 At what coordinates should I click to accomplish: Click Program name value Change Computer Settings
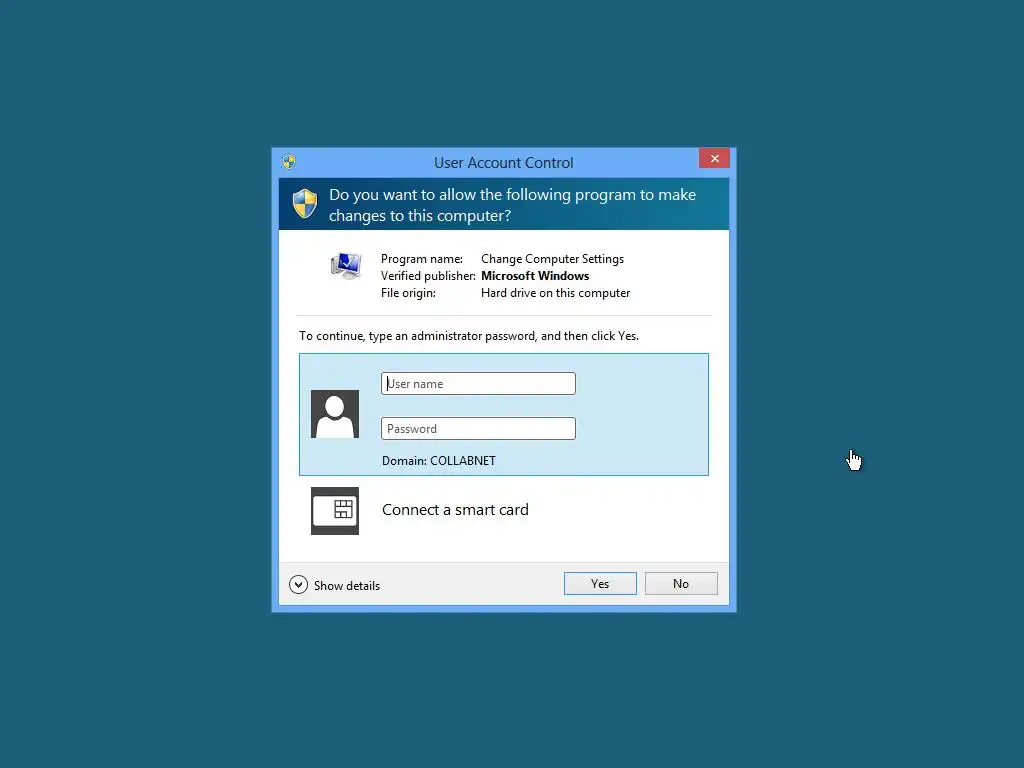[552, 259]
